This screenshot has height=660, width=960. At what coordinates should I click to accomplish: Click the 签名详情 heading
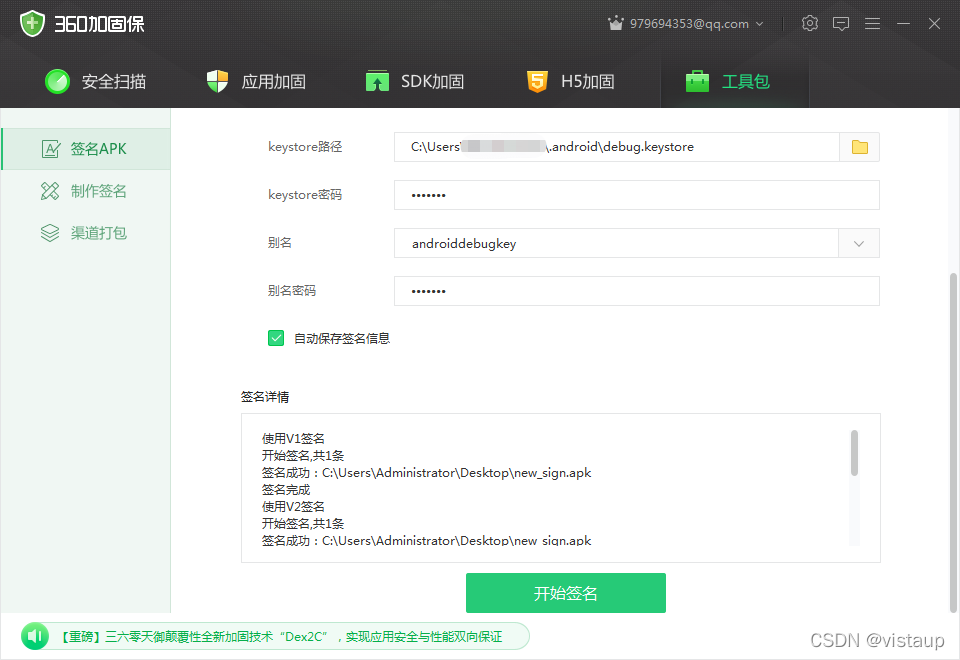click(265, 397)
